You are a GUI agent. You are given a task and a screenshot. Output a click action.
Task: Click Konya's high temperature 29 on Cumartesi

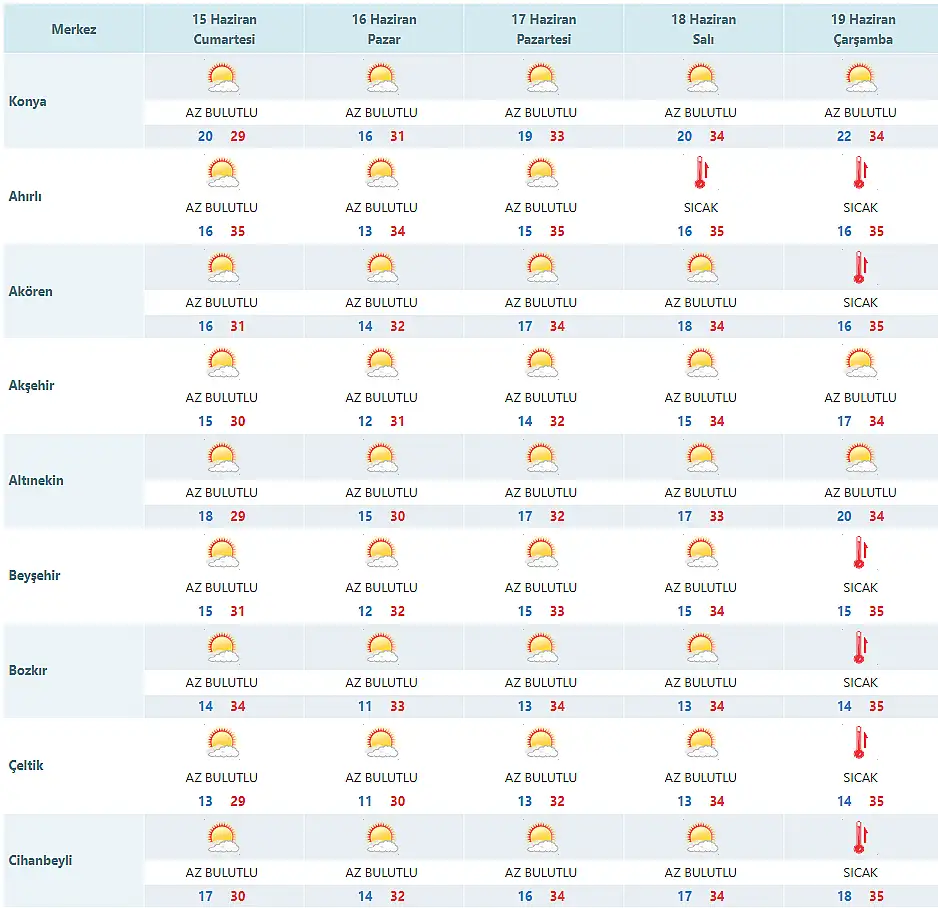coord(238,136)
